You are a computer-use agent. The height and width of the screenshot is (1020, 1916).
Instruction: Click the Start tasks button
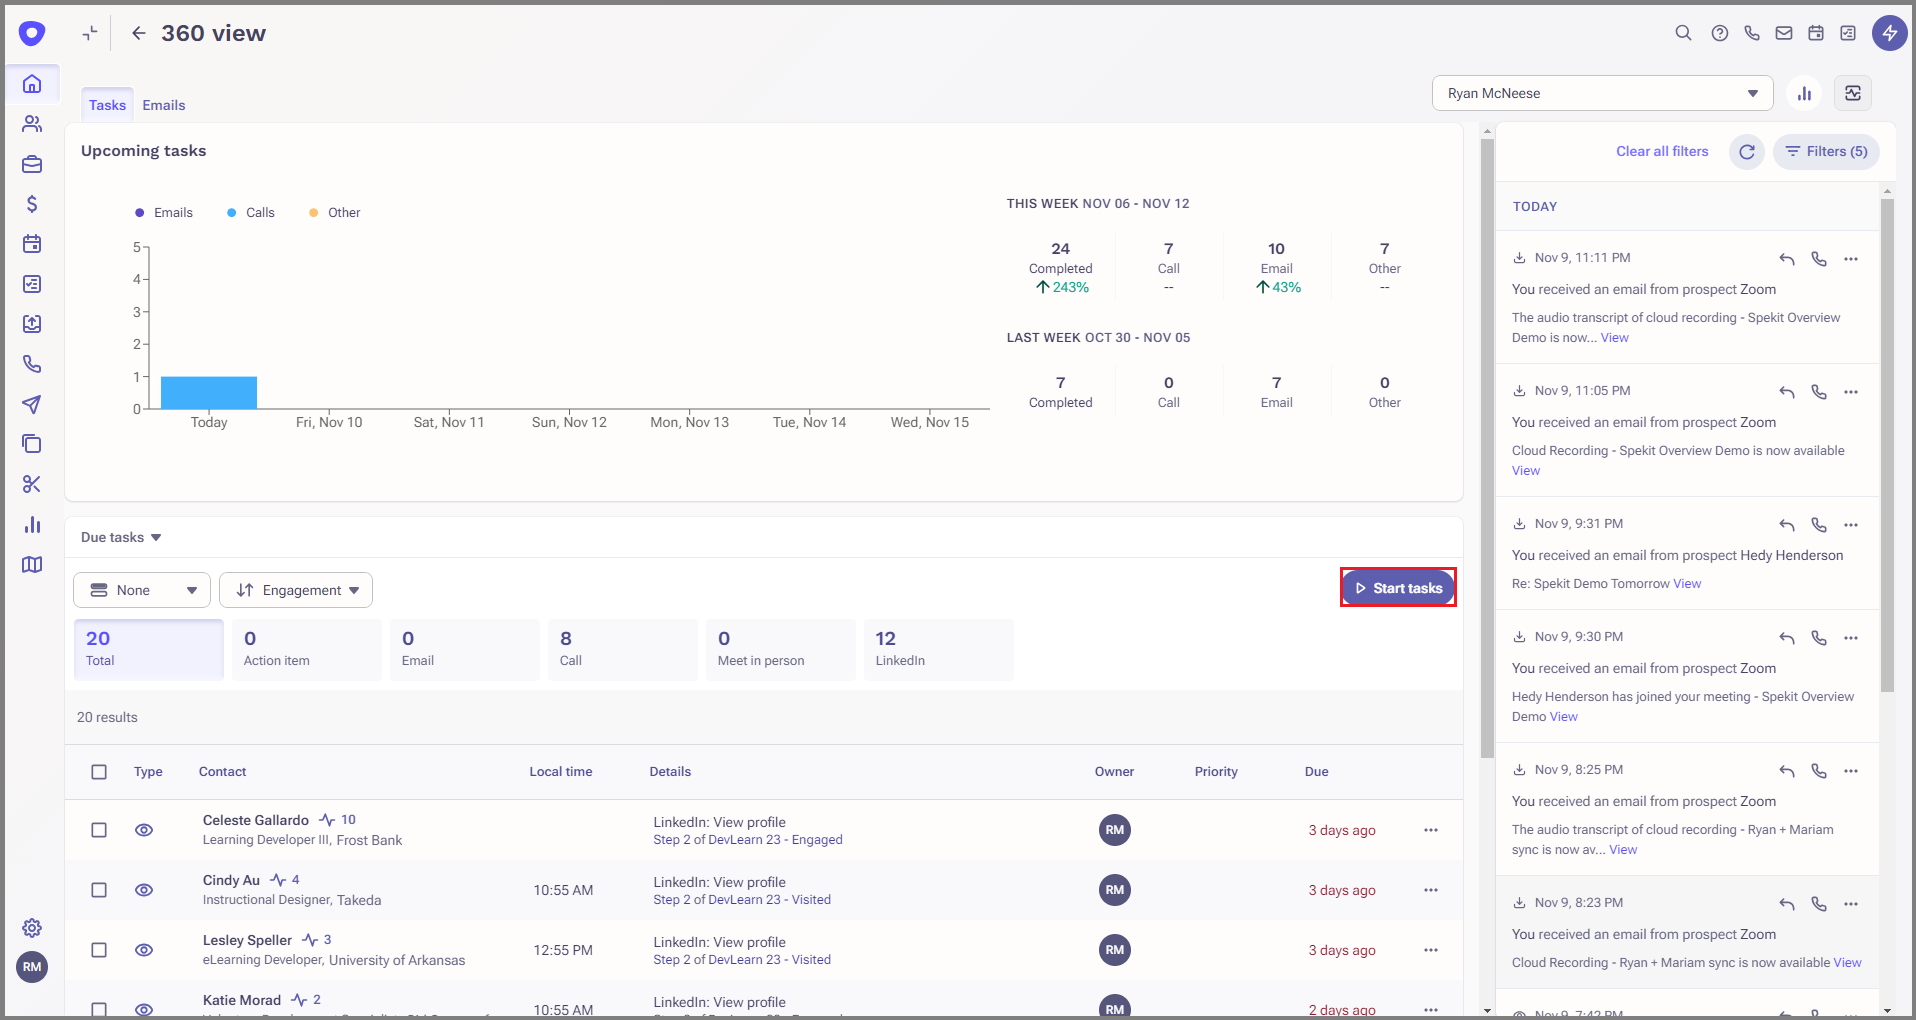(x=1398, y=588)
